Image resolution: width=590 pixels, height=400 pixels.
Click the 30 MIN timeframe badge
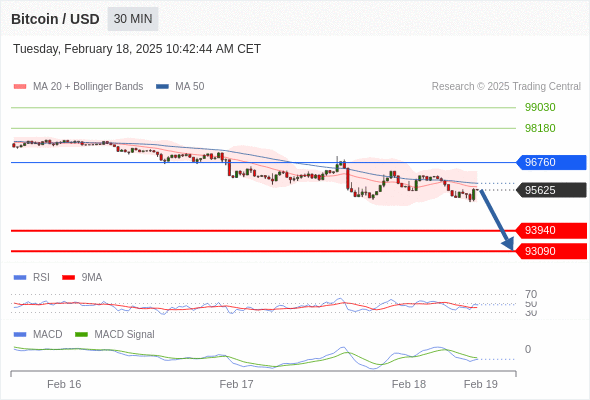pos(133,19)
